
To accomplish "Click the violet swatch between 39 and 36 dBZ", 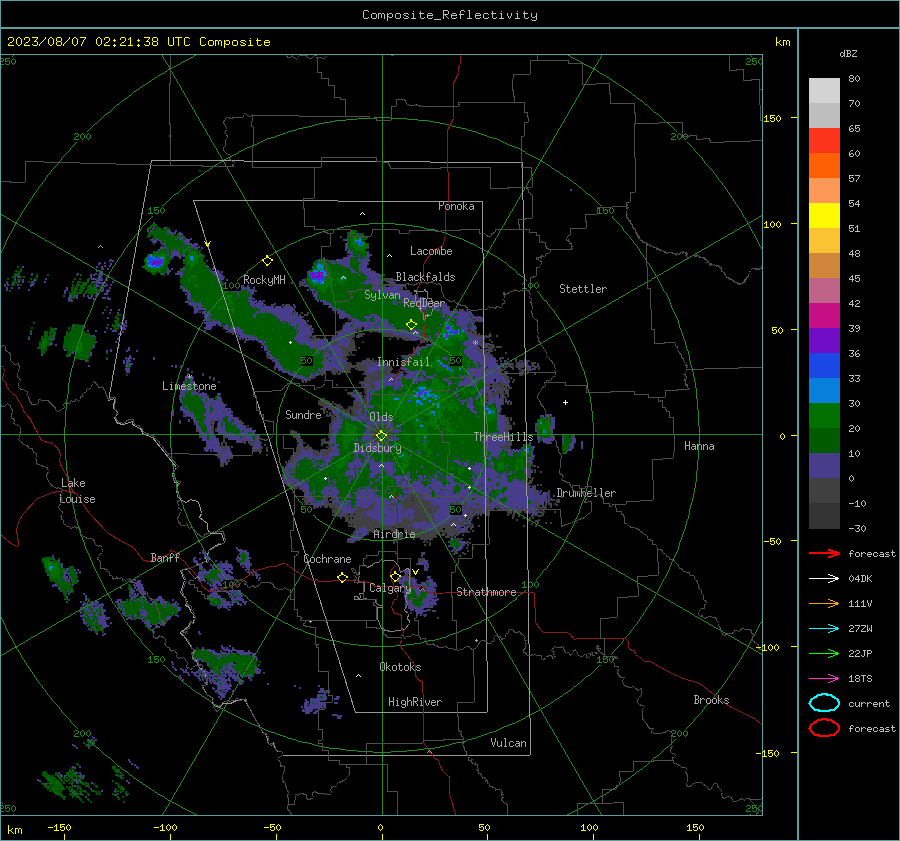I will [824, 340].
